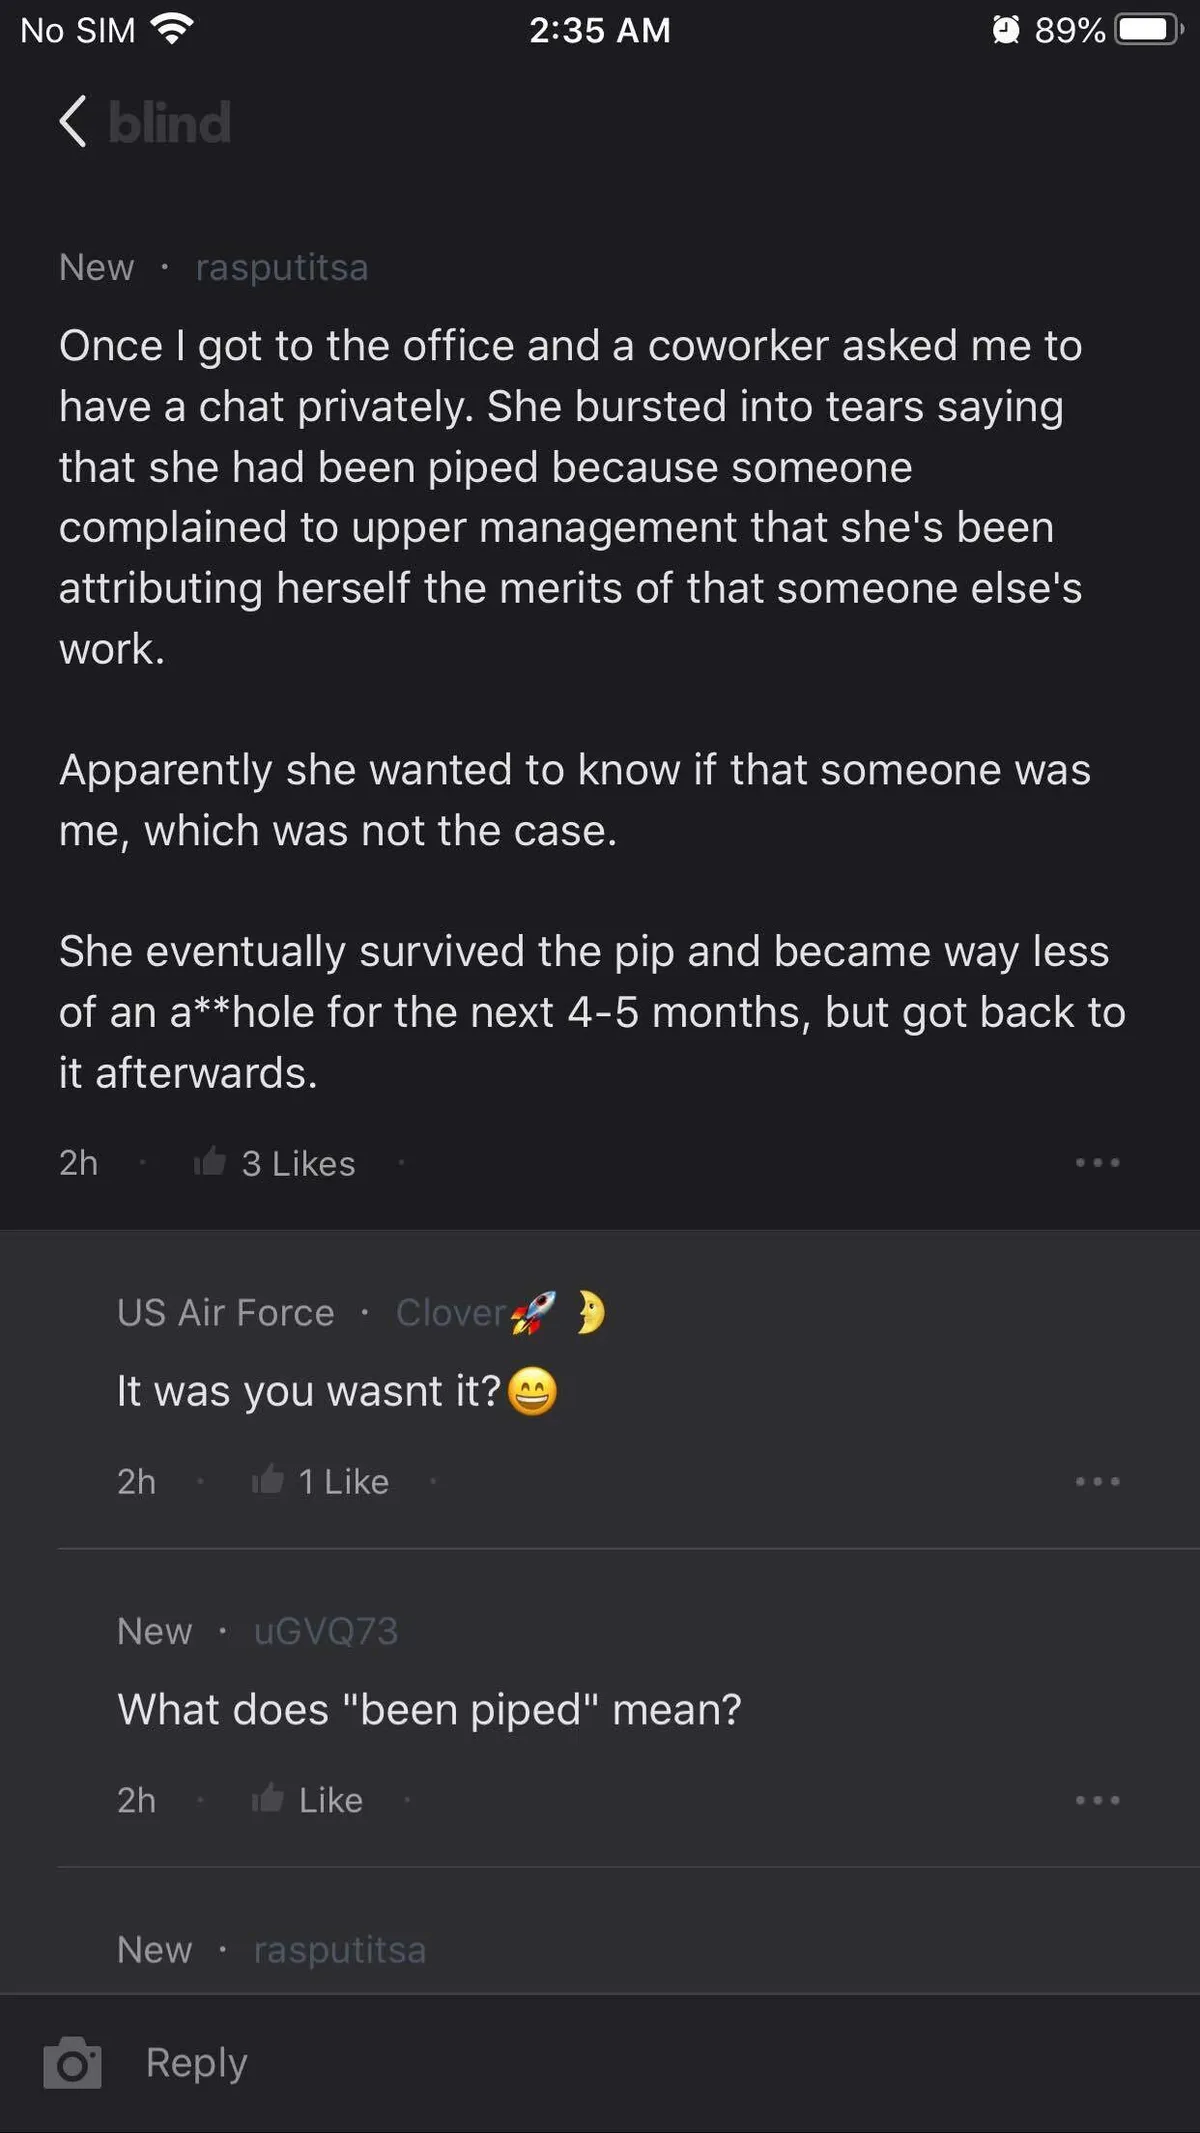This screenshot has height=2133, width=1200.
Task: Tap the 3 Likes count
Action: [298, 1163]
